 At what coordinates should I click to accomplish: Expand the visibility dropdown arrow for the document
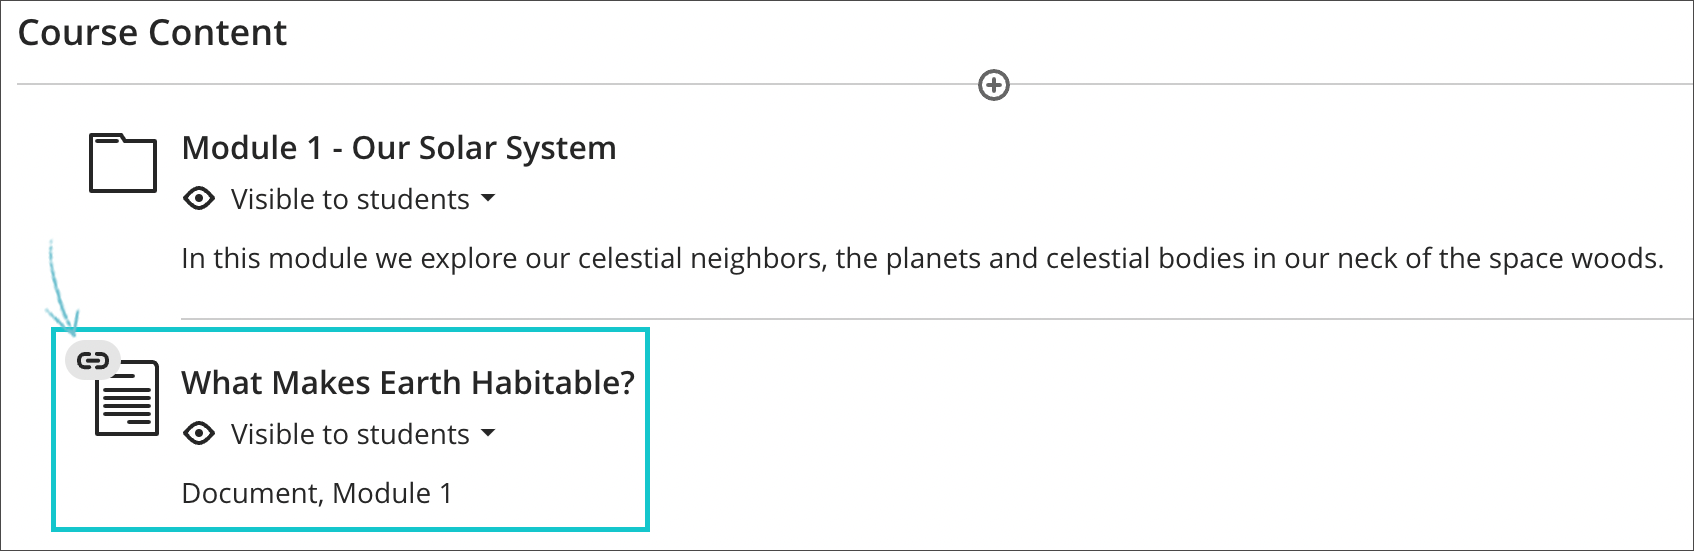[488, 433]
